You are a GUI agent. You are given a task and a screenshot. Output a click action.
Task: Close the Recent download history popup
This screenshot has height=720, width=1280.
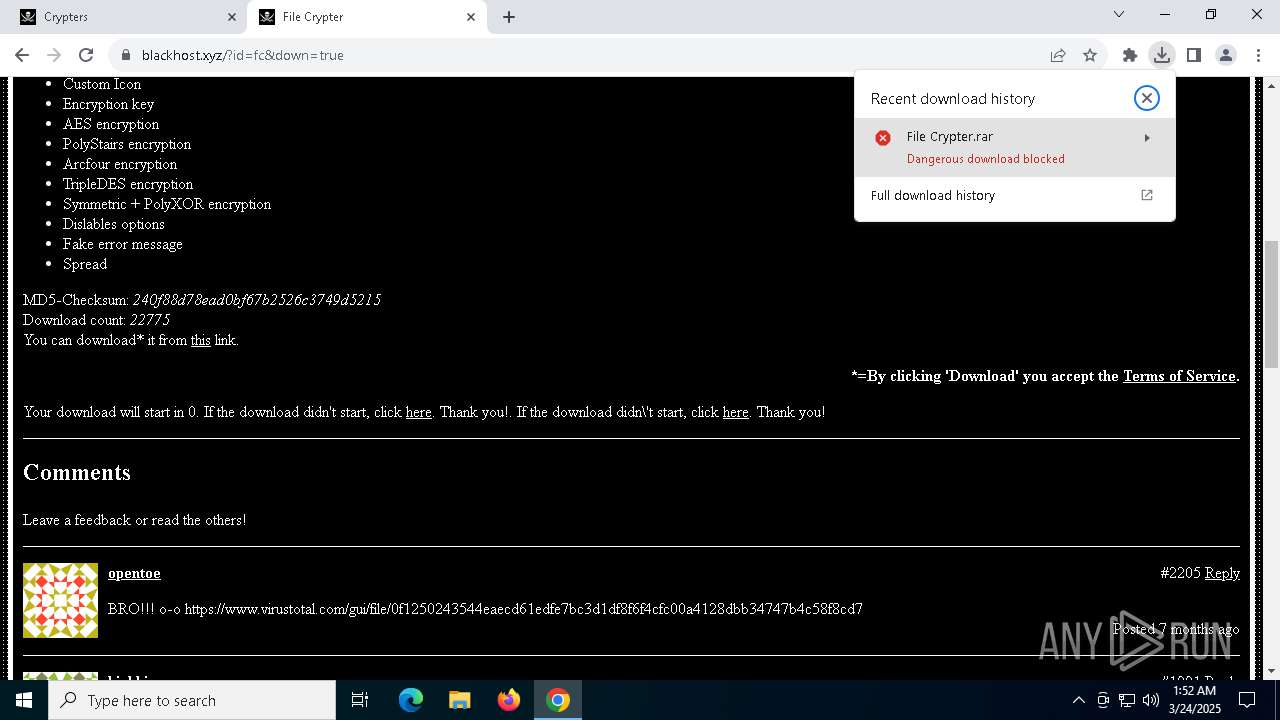tap(1147, 98)
